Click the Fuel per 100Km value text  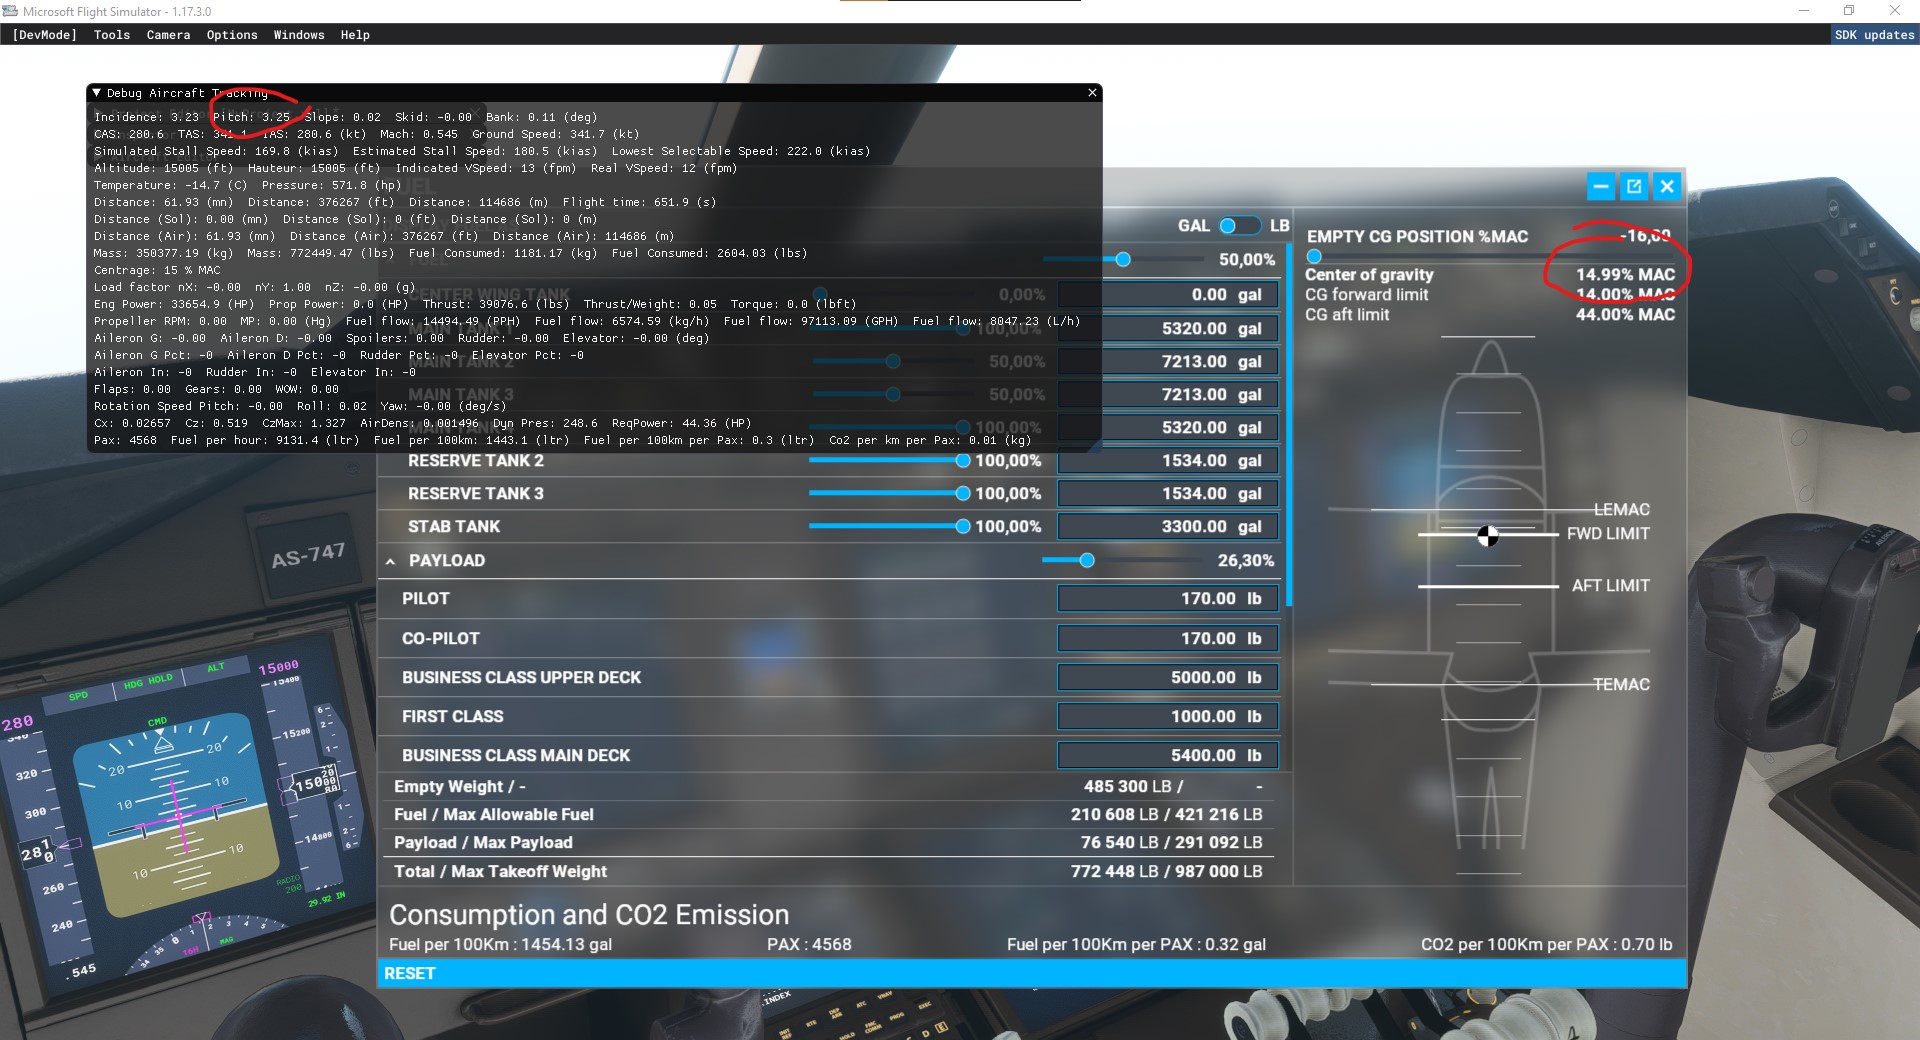[x=500, y=944]
